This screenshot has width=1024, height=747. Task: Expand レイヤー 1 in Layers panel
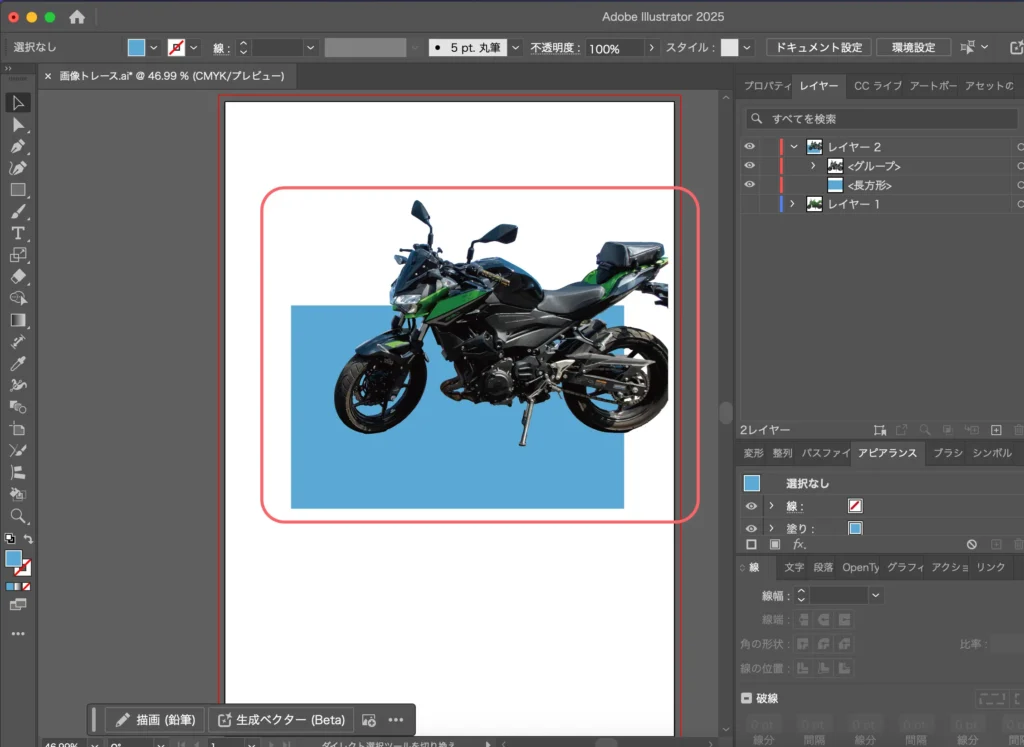pyautogui.click(x=792, y=204)
